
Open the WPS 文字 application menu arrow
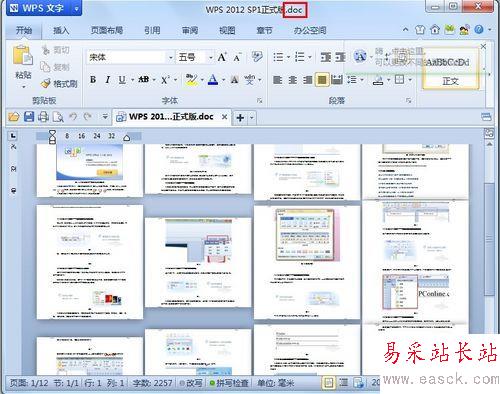tap(76, 8)
